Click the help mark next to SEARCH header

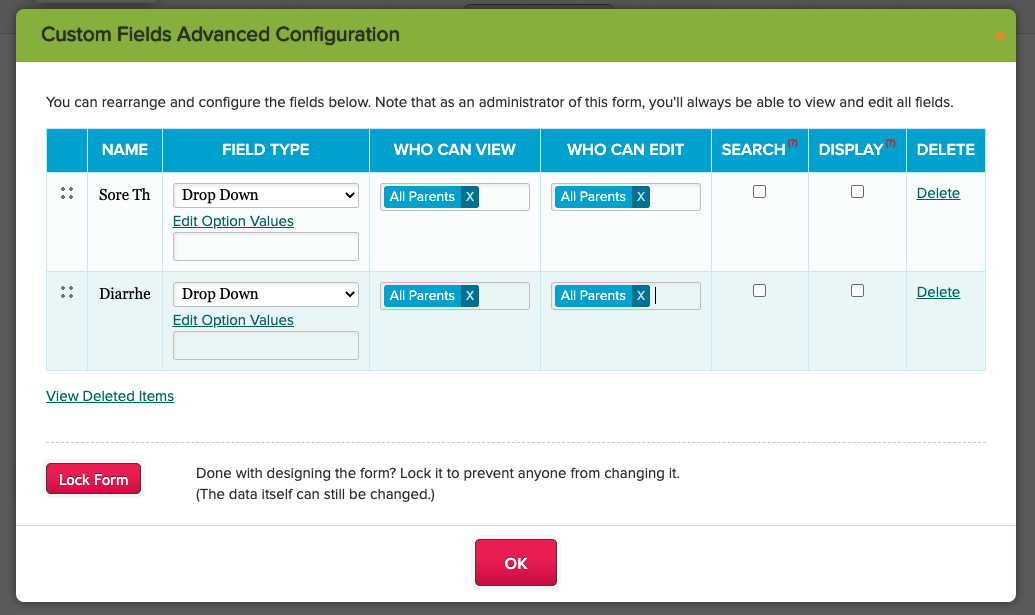click(x=793, y=143)
